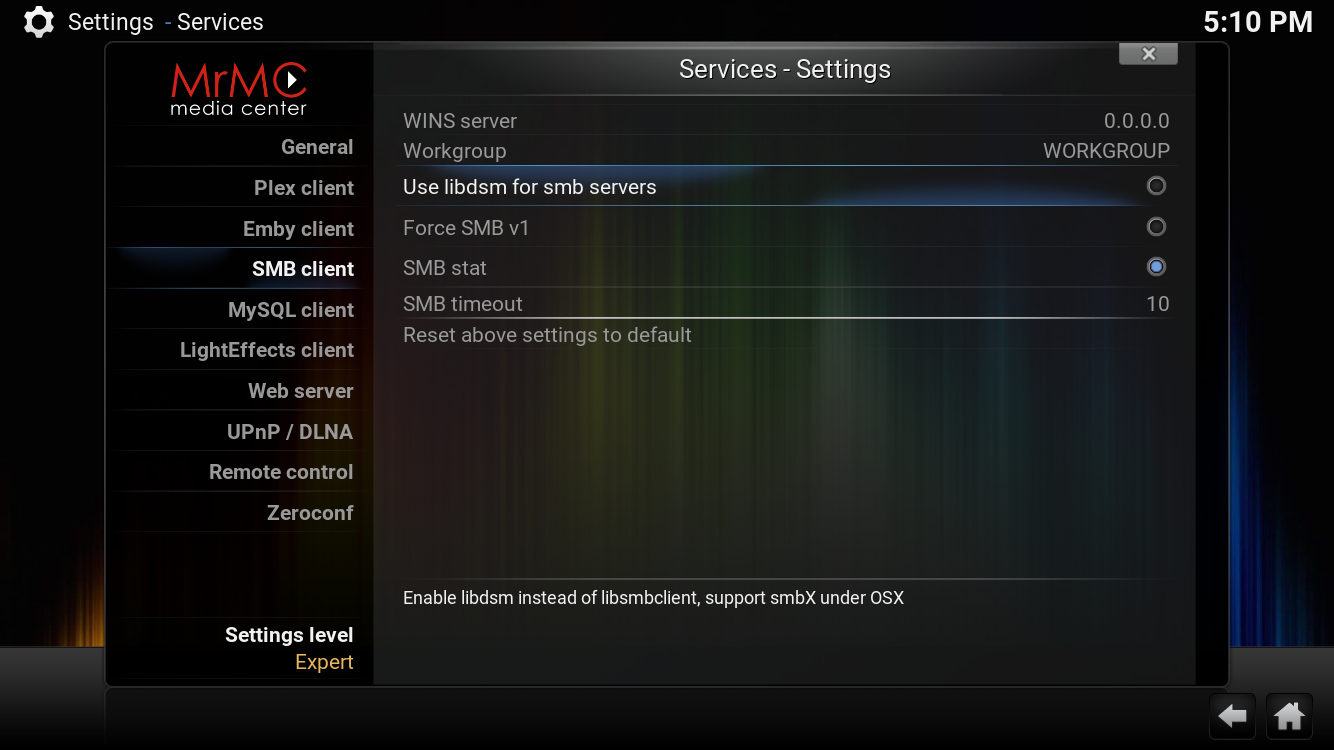Open the General settings category
Image resolution: width=1334 pixels, height=750 pixels.
click(x=317, y=147)
